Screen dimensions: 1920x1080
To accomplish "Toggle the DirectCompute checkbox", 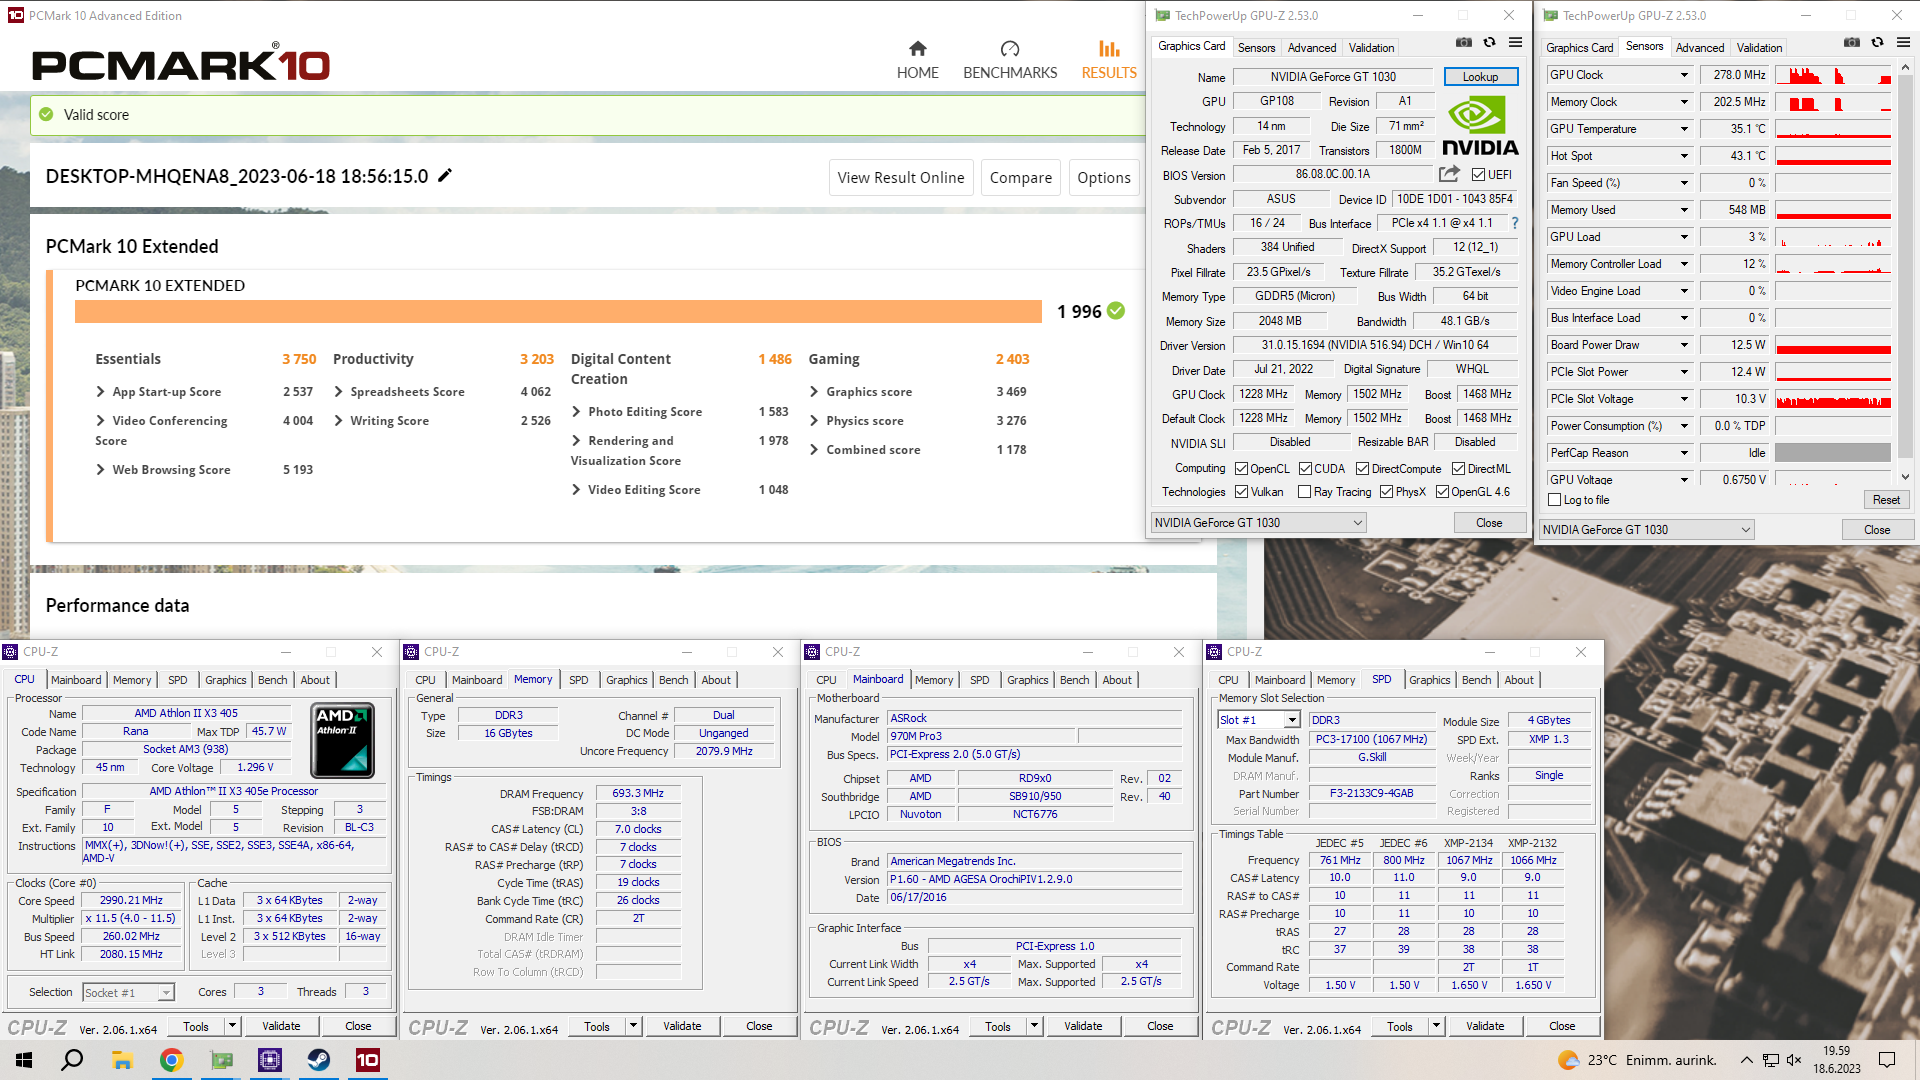I will (1362, 469).
